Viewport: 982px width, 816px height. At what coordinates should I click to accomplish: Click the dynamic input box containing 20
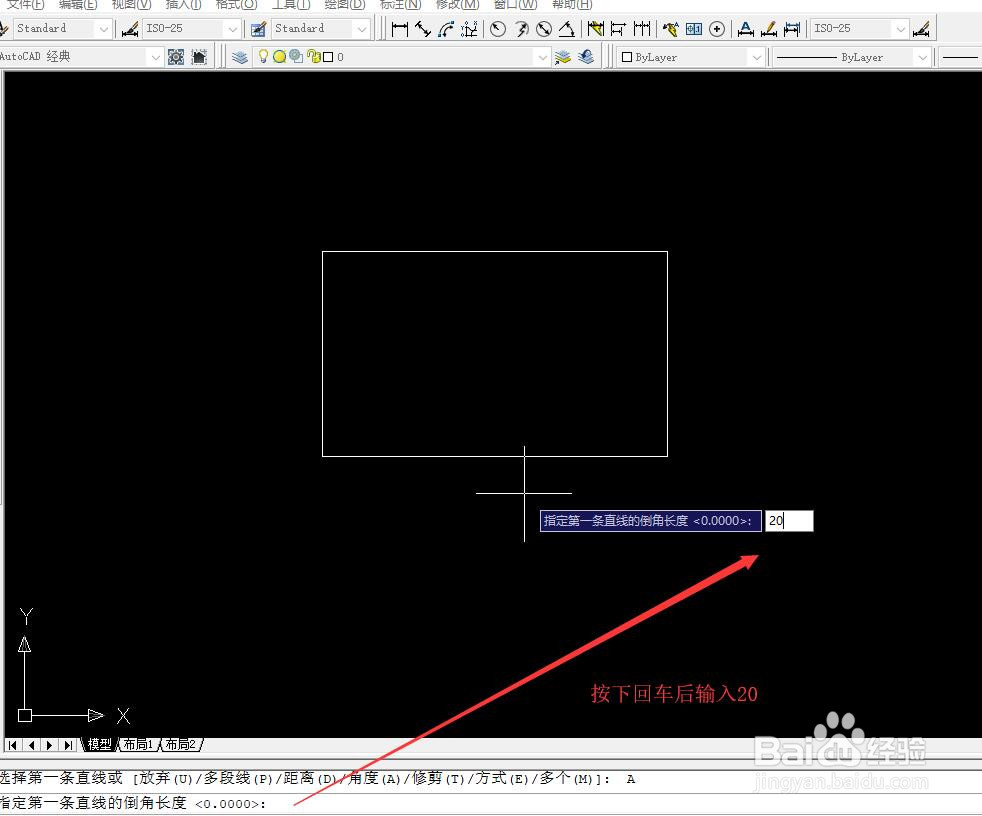pos(789,521)
